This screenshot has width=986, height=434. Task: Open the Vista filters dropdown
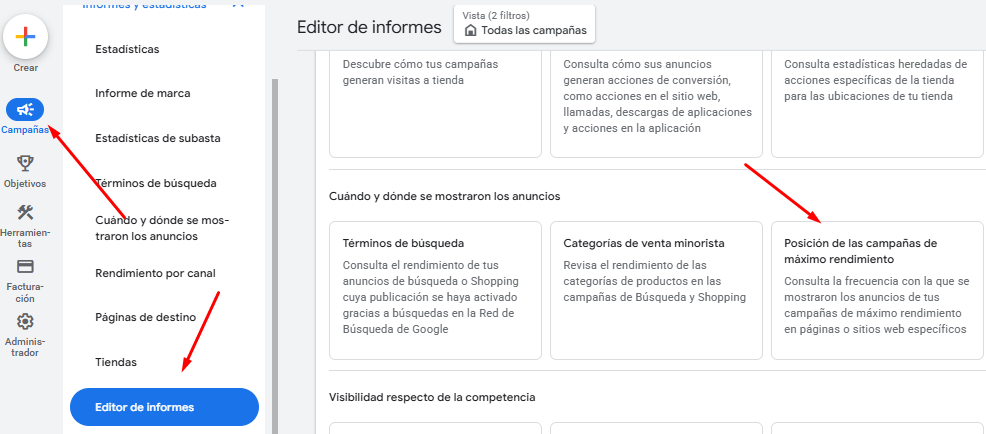[524, 24]
